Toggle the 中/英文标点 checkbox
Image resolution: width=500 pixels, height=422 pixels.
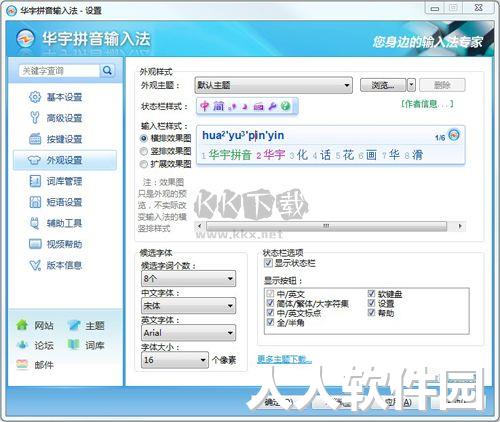tap(270, 313)
